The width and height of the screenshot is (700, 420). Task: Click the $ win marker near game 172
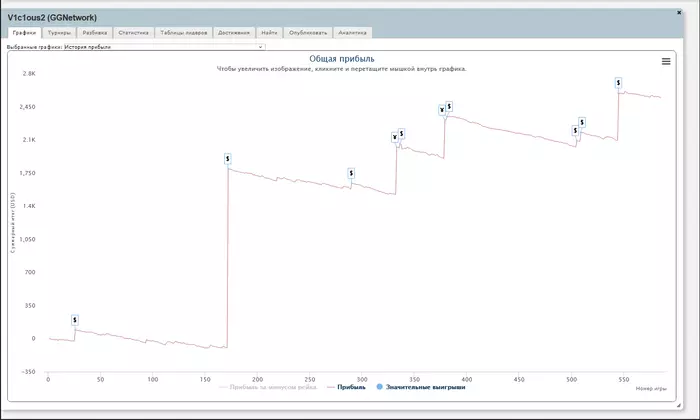tap(228, 158)
